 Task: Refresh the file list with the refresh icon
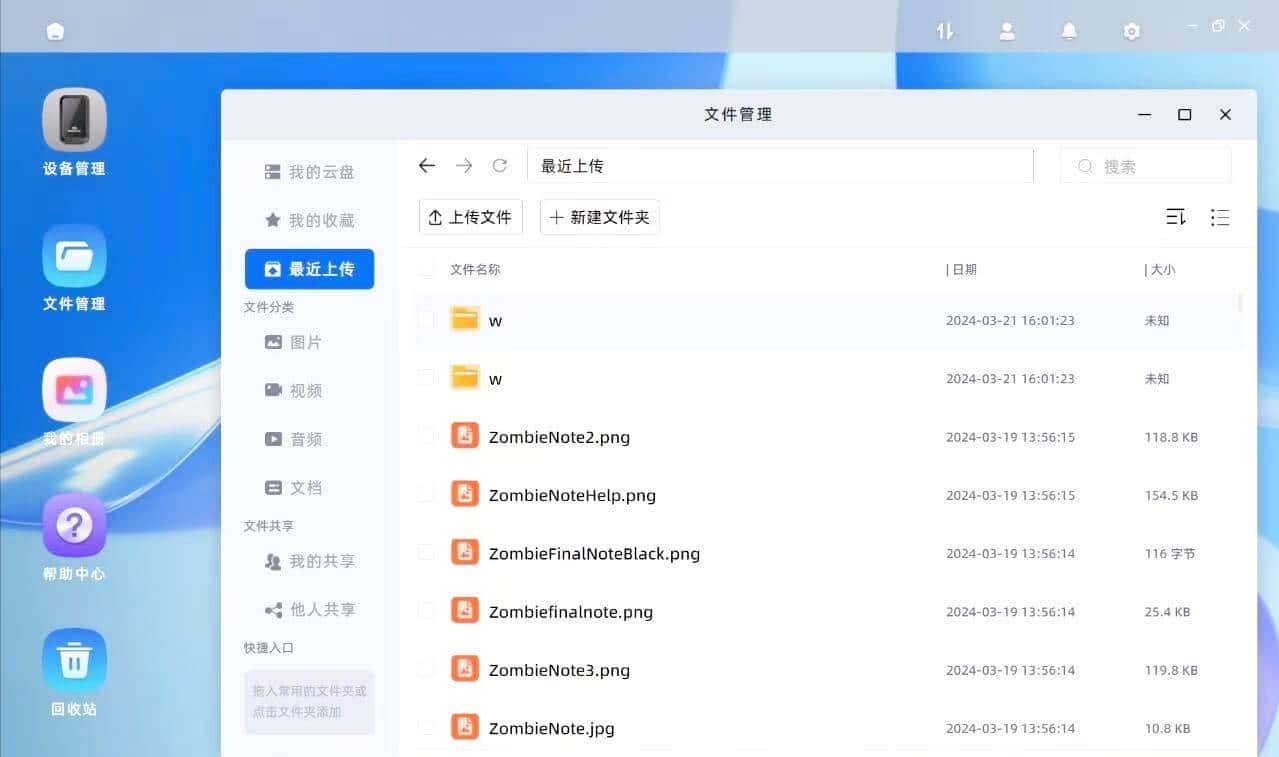coord(500,165)
